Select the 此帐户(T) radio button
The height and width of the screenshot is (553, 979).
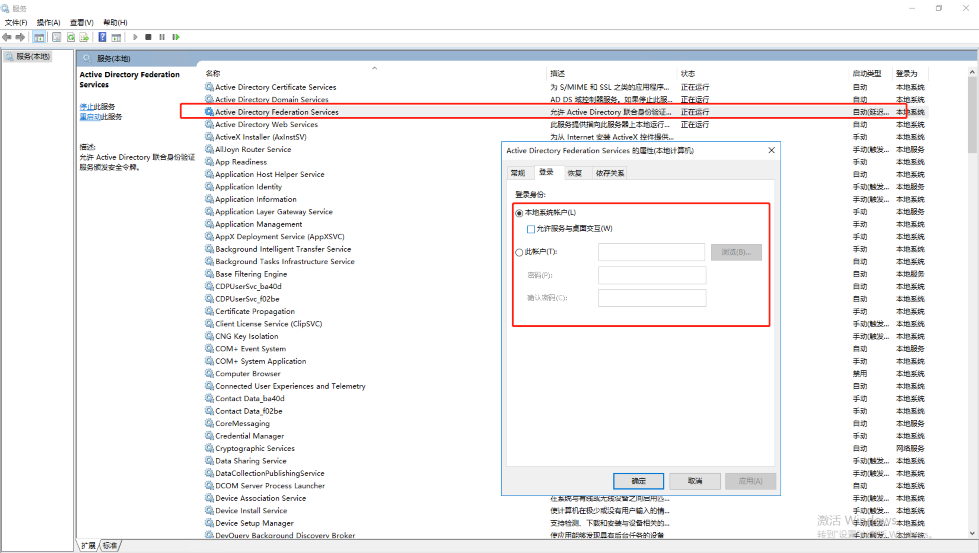[519, 252]
